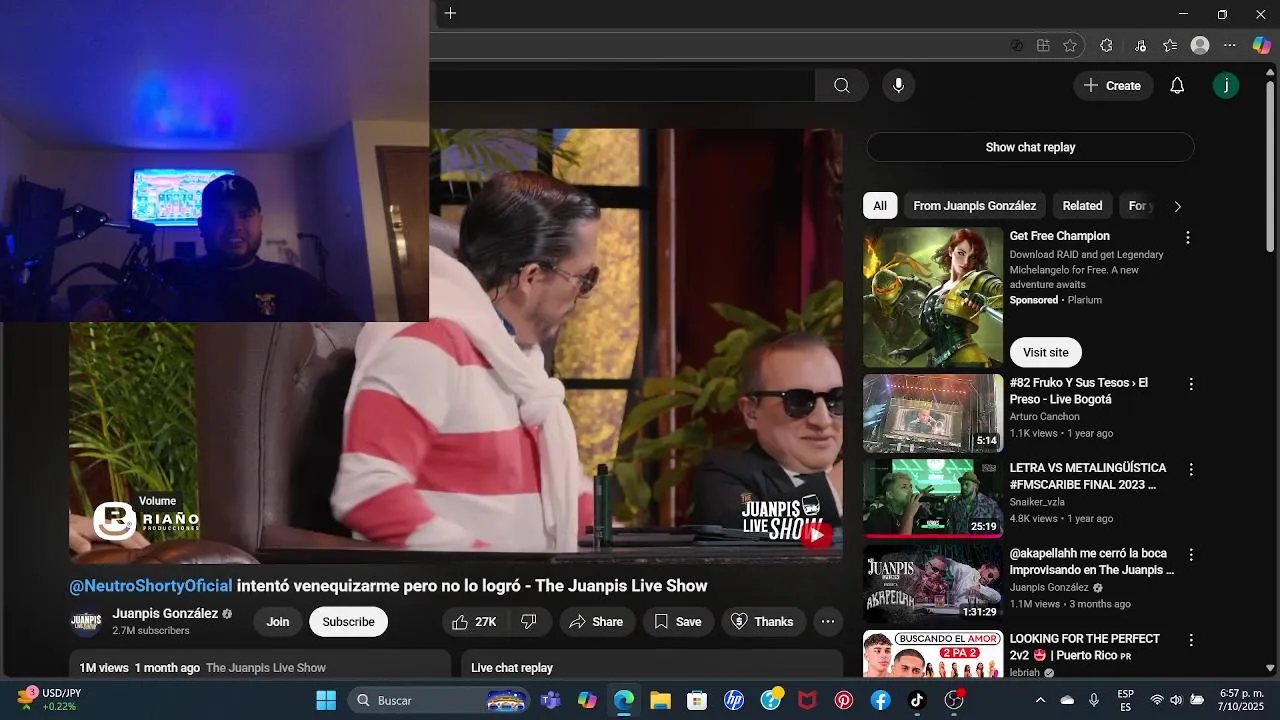The width and height of the screenshot is (1280, 720).
Task: Open options for akapellahh video
Action: [1190, 555]
